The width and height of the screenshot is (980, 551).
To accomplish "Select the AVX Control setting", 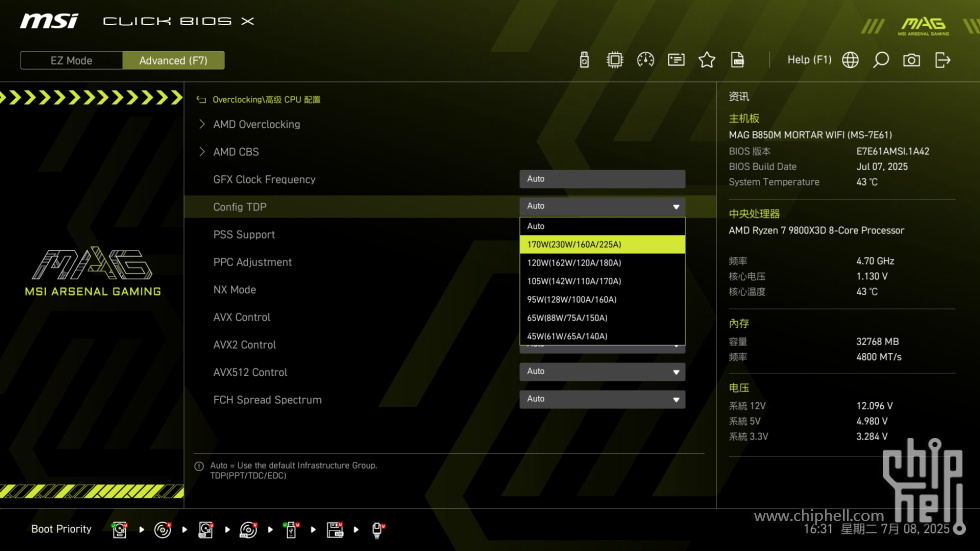I will pyautogui.click(x=241, y=317).
